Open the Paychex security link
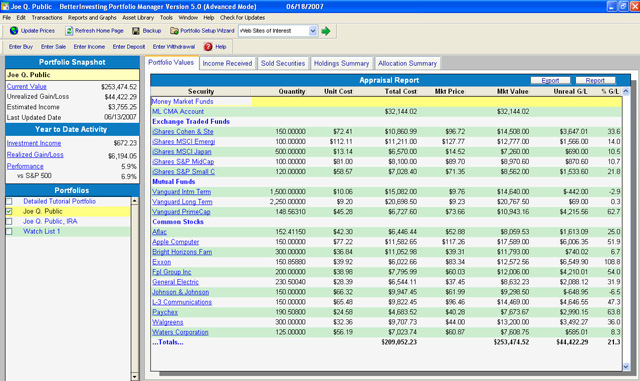Screen dimensions: 640x381 [x=165, y=312]
